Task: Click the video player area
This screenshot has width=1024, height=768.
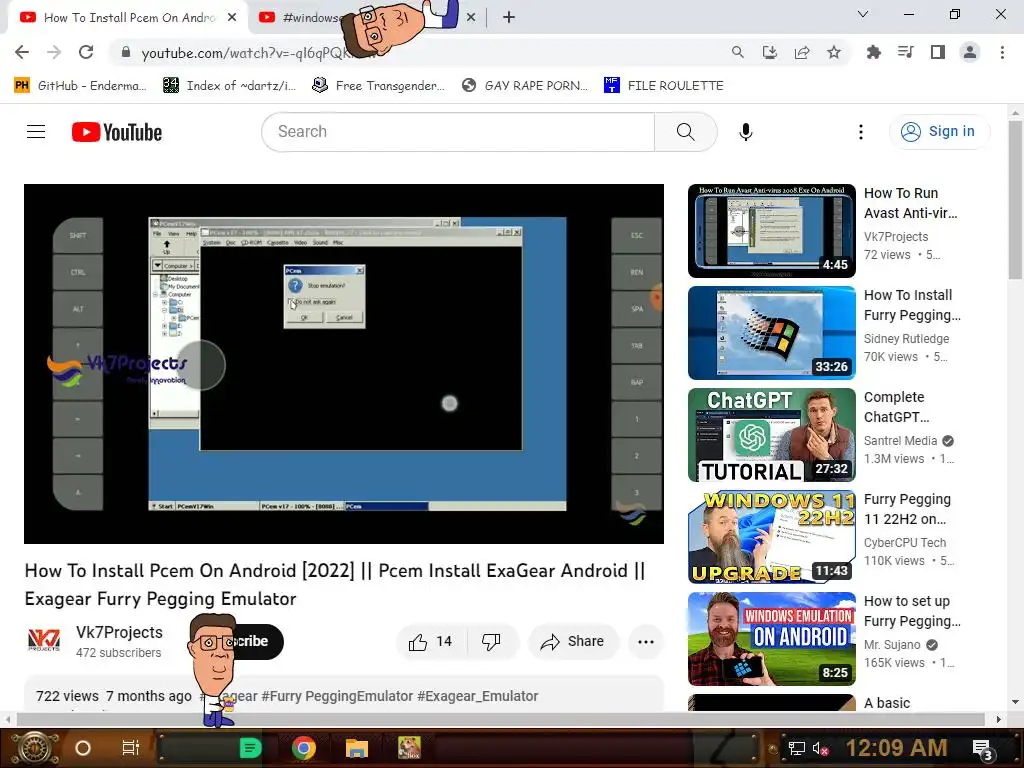Action: point(344,364)
